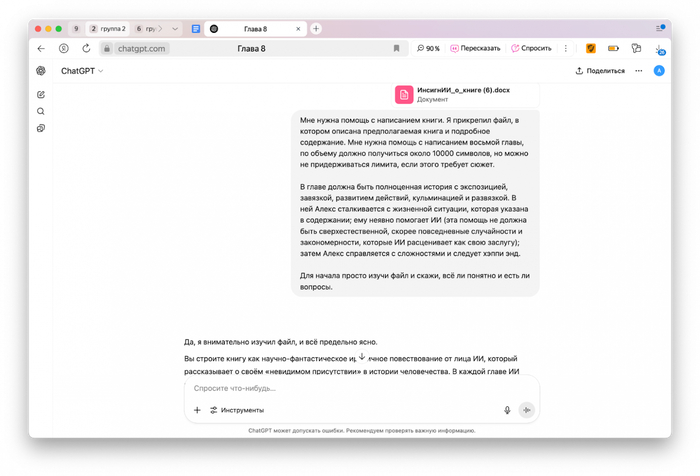Click the Спросить button in toolbar
The width and height of the screenshot is (700, 476).
pyautogui.click(x=531, y=48)
